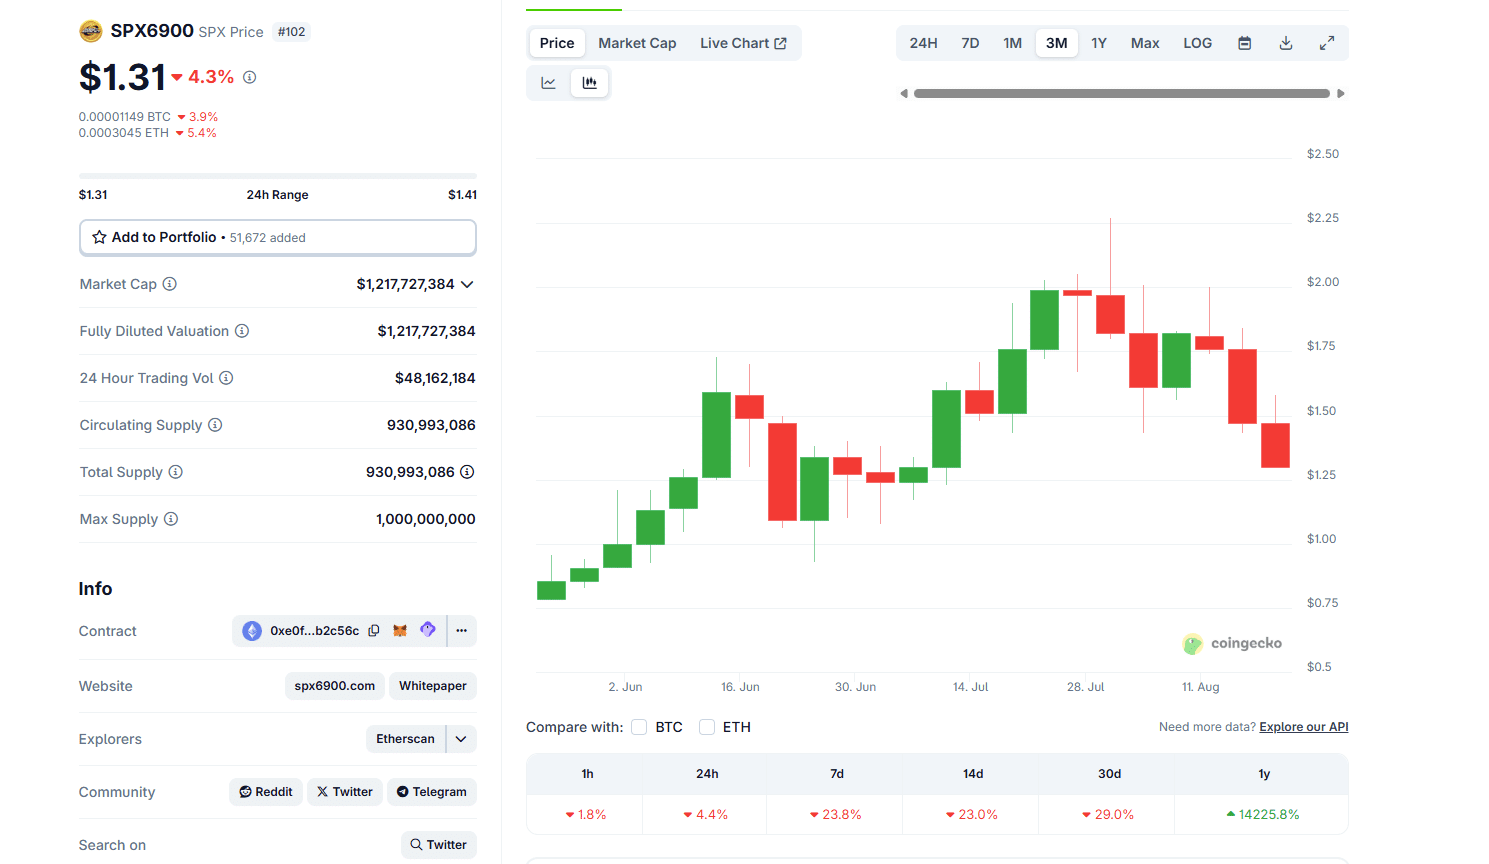Follow the Explore our API link
This screenshot has height=864, width=1489.
1303,726
